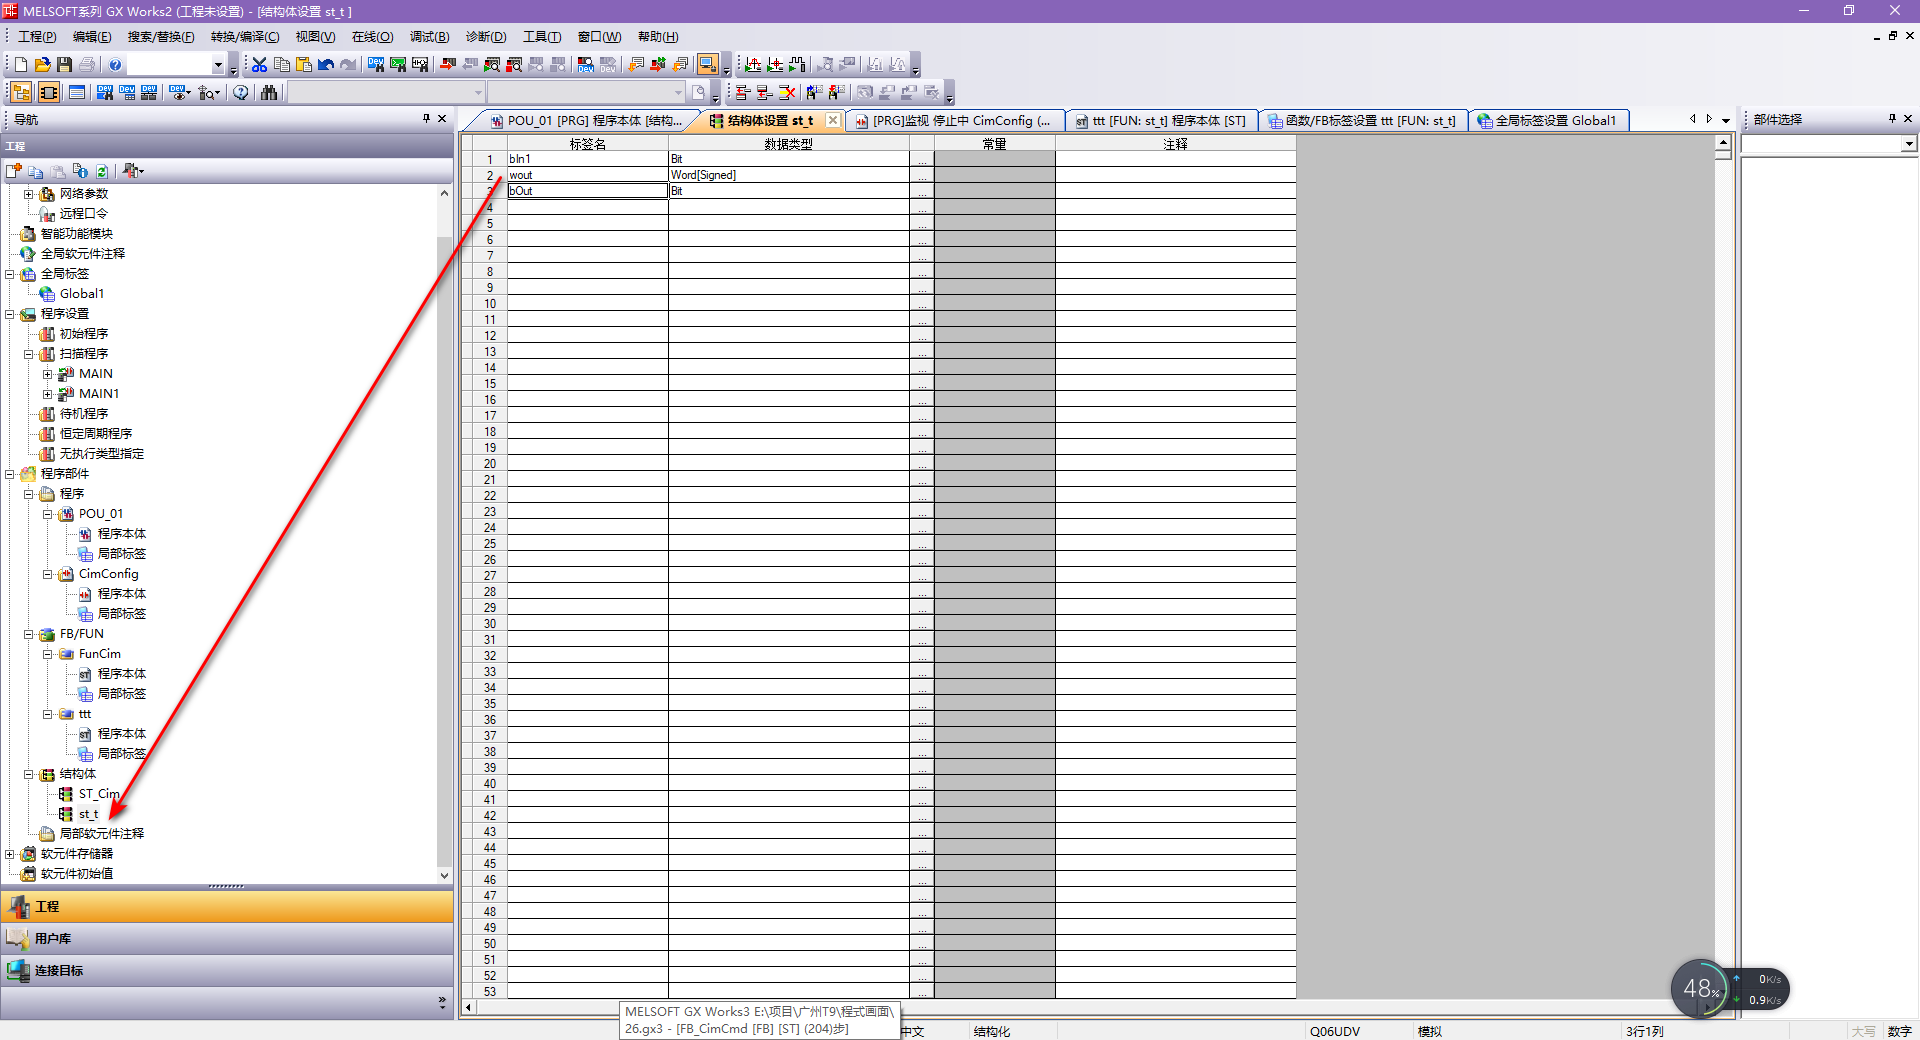Viewport: 1920px width, 1040px height.
Task: Click the navigation tree vertical scrollbar
Action: click(x=444, y=500)
